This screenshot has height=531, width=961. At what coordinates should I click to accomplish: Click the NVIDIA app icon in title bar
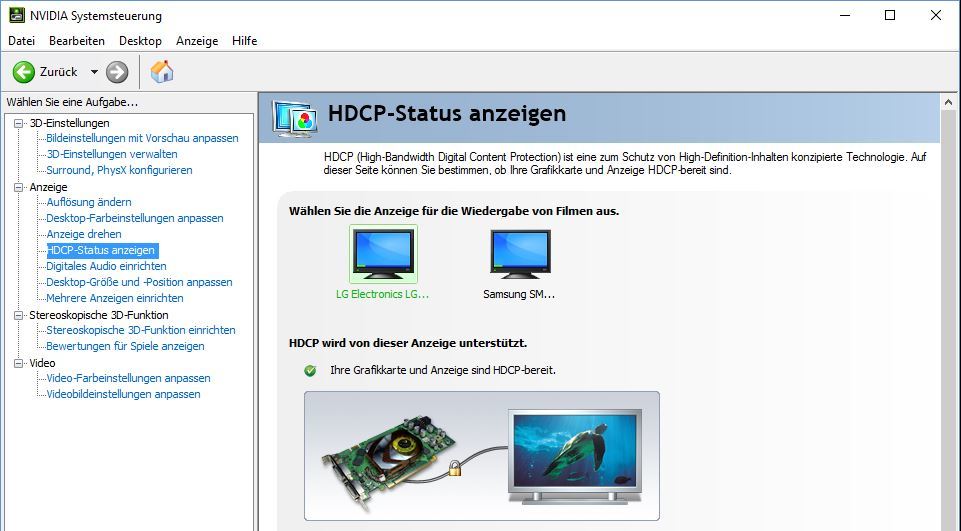(17, 15)
